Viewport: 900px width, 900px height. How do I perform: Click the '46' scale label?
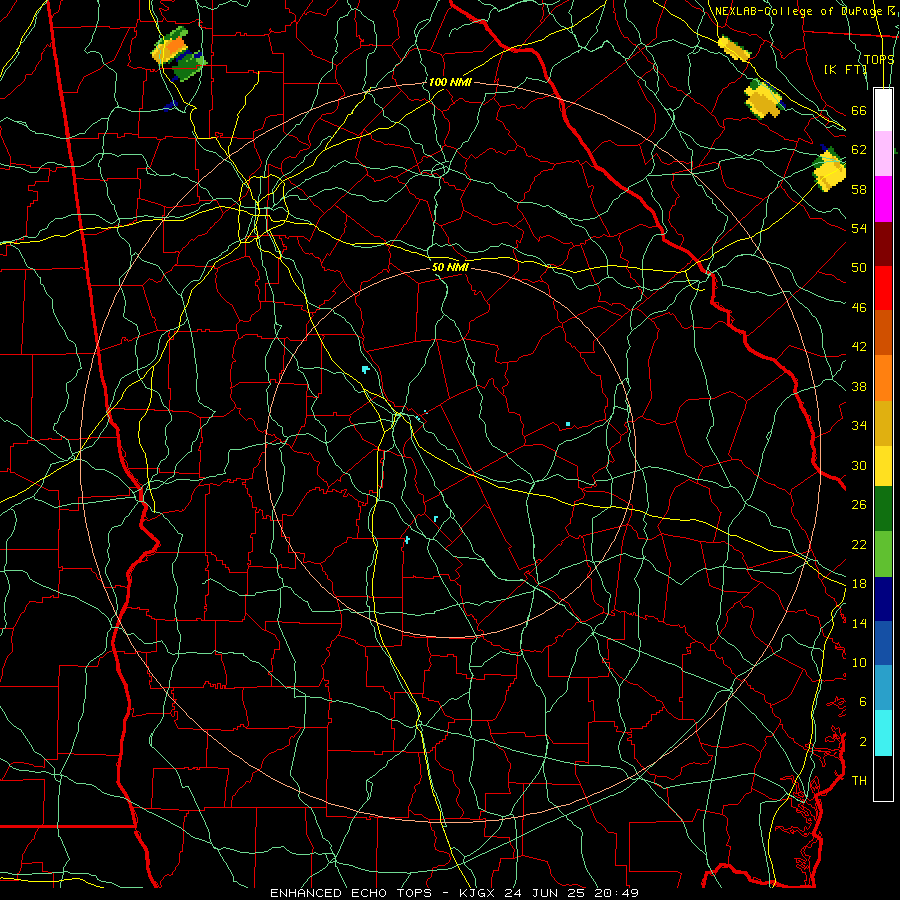coord(859,308)
